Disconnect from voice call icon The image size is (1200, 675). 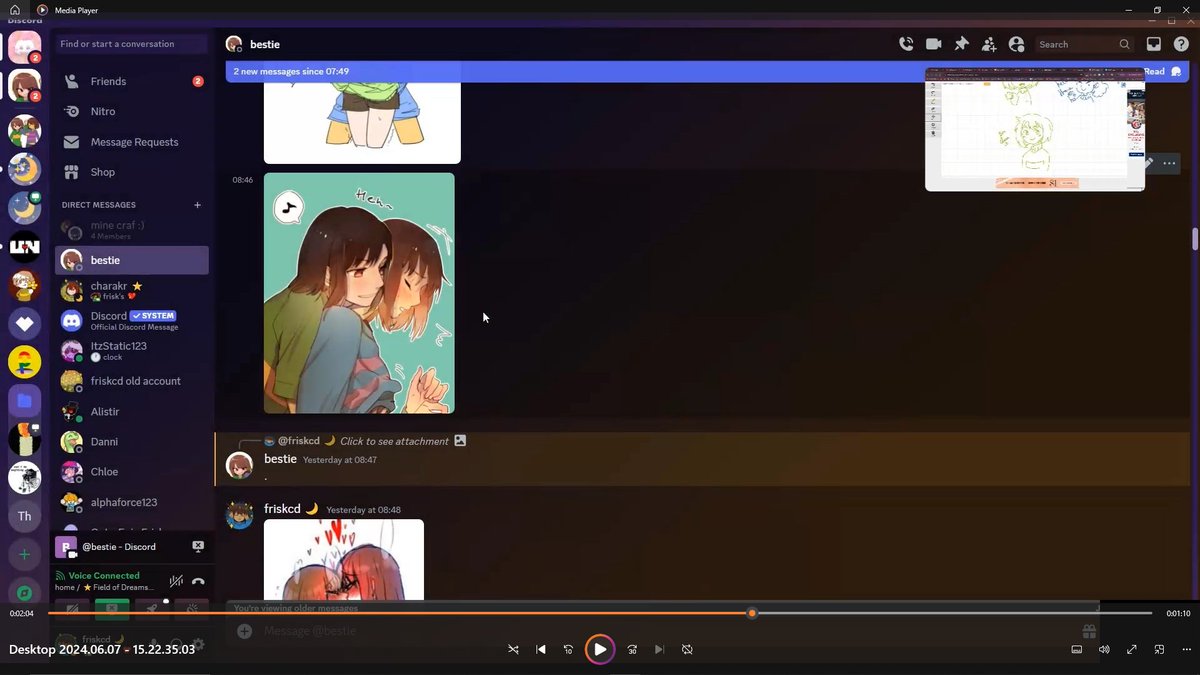[x=198, y=581]
